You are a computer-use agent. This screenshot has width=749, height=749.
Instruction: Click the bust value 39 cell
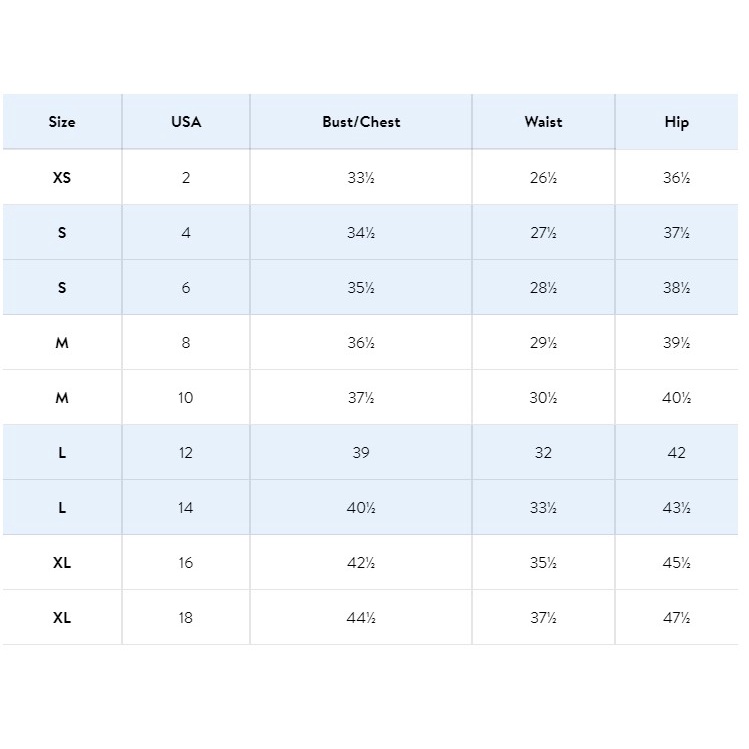click(361, 453)
